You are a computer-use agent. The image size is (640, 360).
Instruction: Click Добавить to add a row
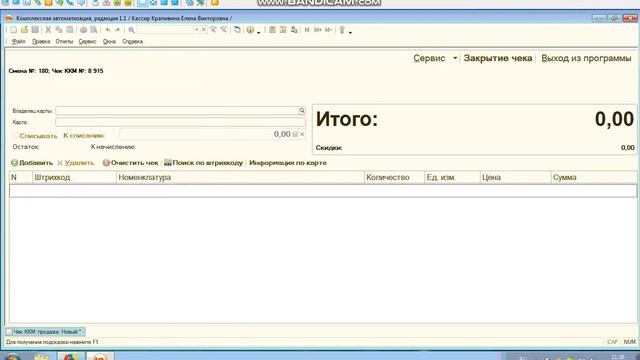(32, 163)
